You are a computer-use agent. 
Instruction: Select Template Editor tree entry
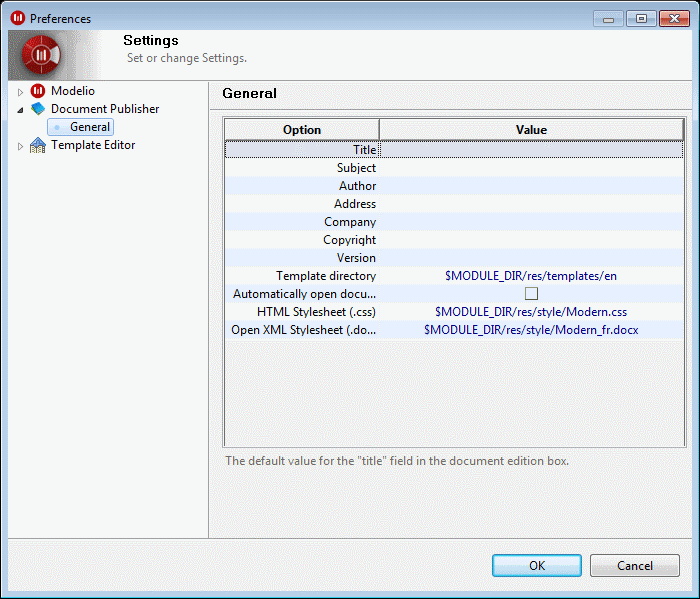pos(93,145)
